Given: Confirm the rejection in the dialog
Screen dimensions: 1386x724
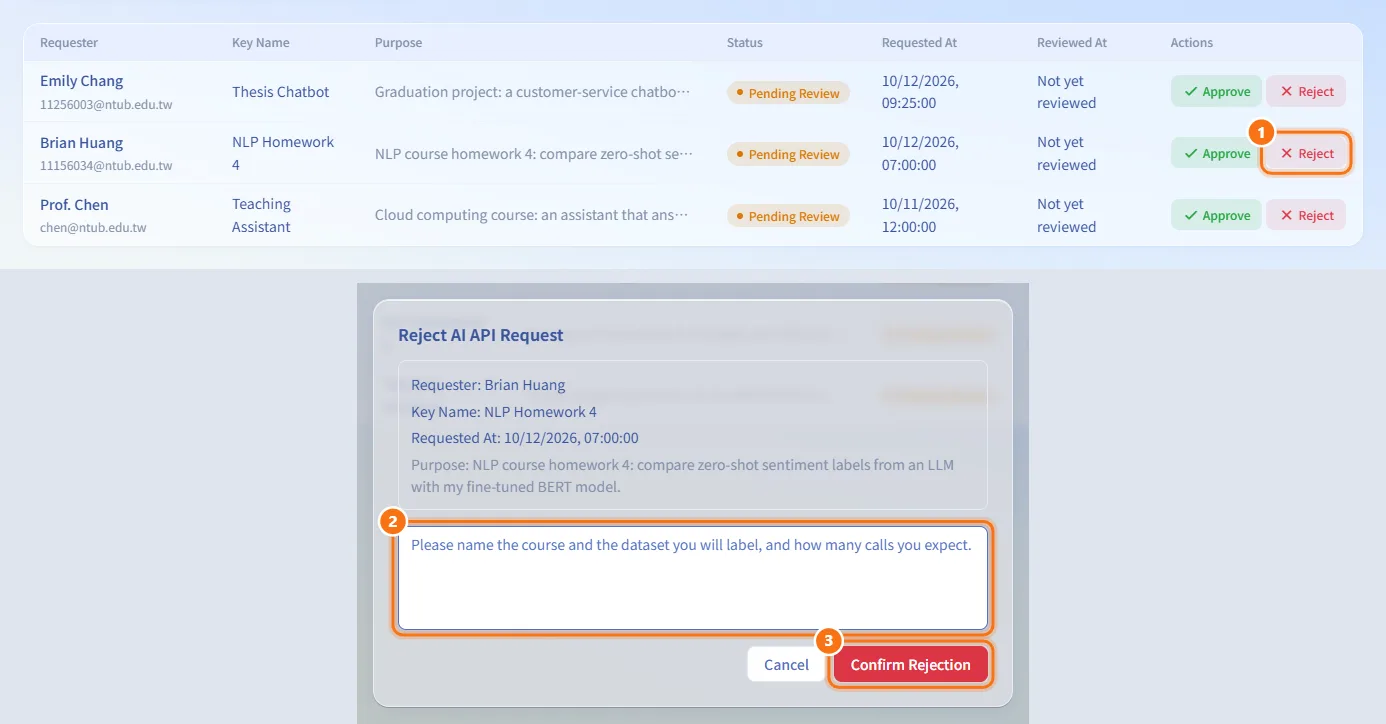Looking at the screenshot, I should click(910, 665).
